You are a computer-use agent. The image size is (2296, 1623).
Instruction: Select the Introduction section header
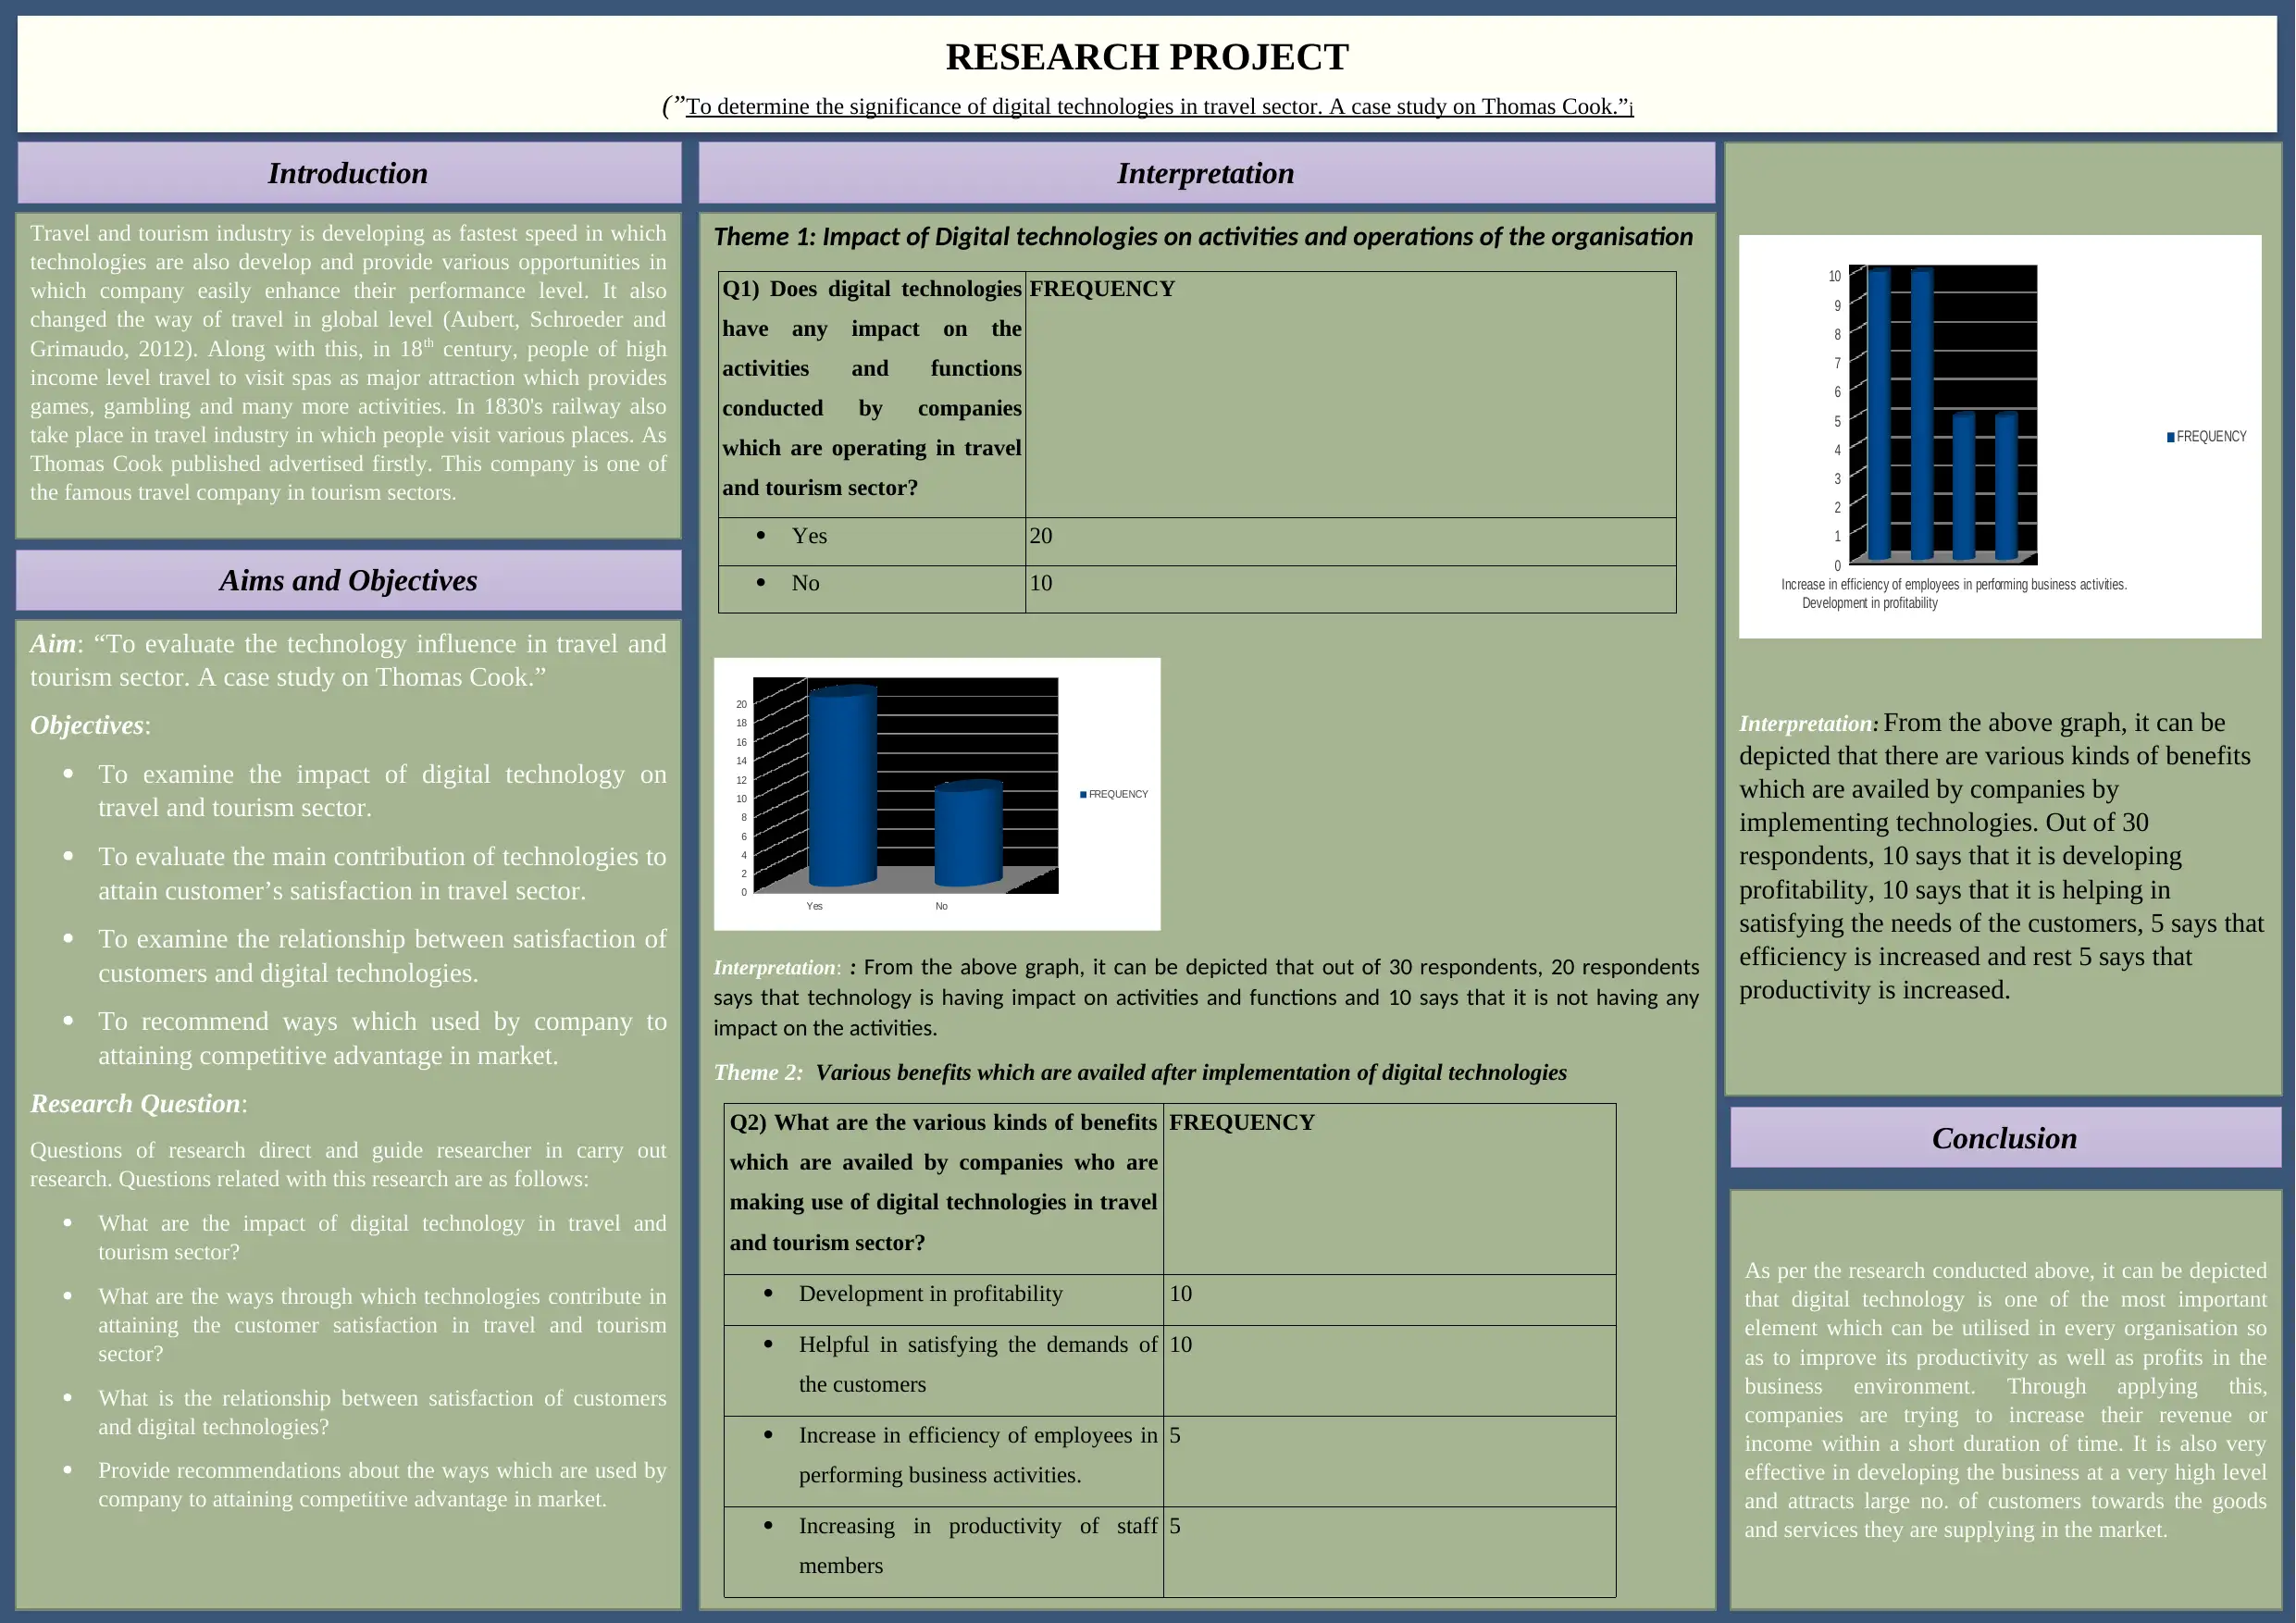click(x=348, y=173)
